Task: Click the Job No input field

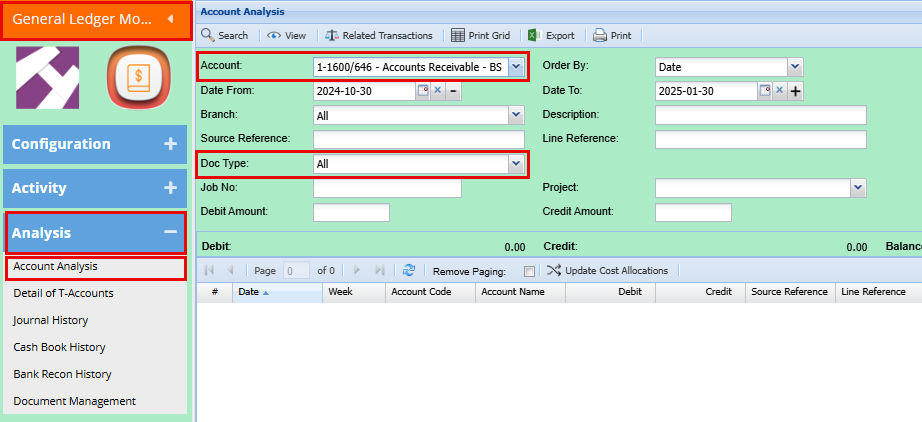Action: 387,188
